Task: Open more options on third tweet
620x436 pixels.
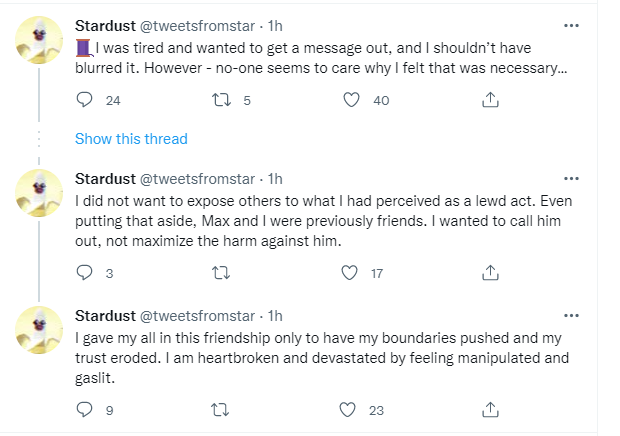Action: pos(598,315)
